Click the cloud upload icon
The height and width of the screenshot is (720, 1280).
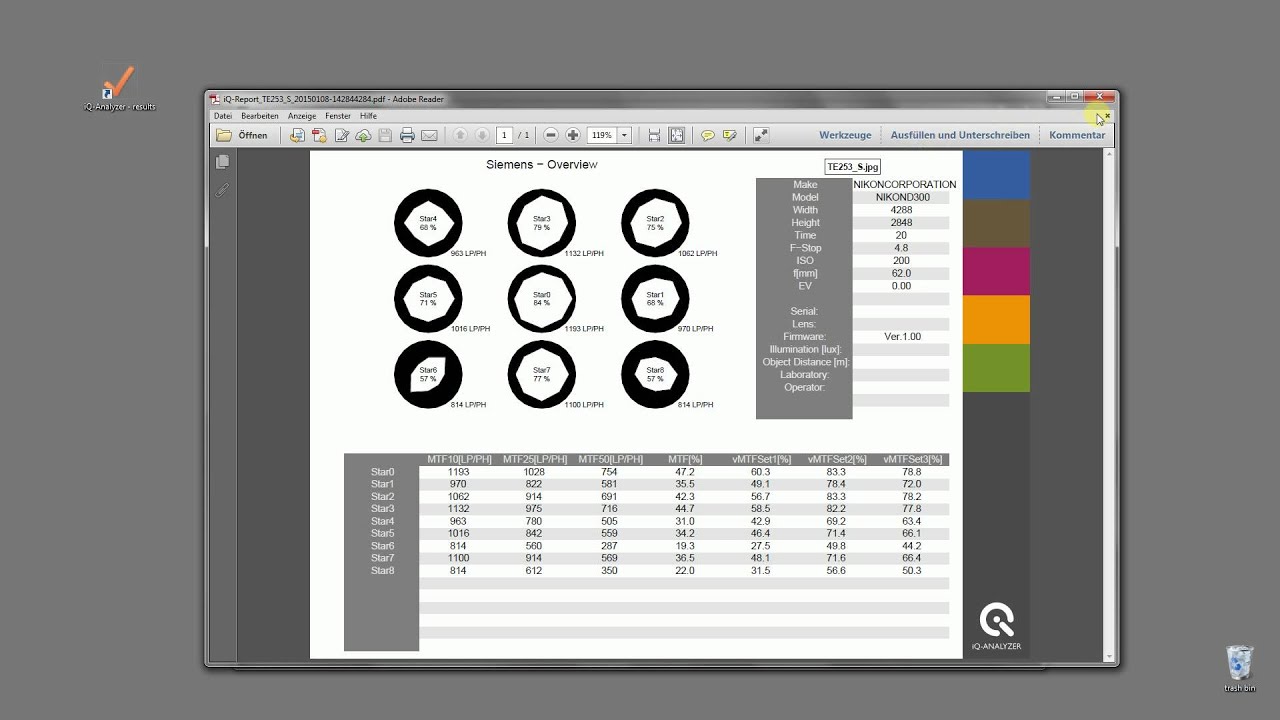coord(363,135)
